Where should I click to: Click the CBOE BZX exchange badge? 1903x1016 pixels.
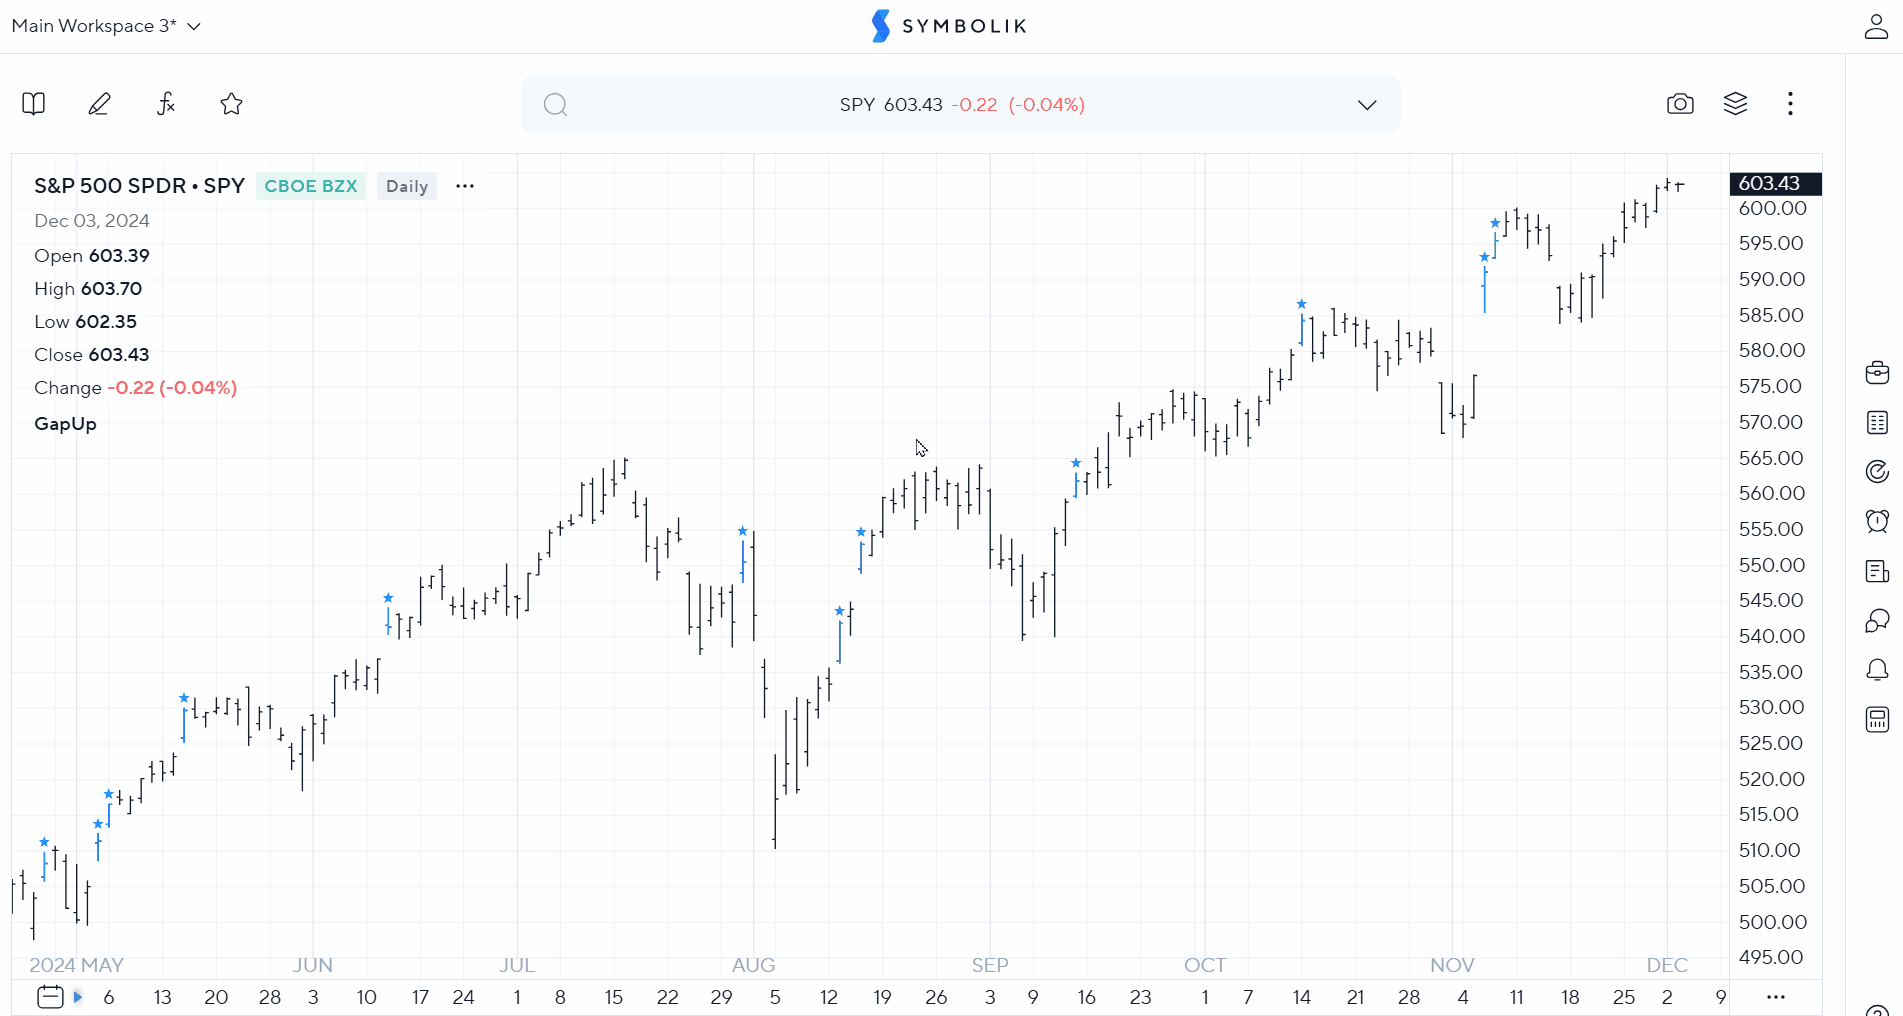pos(311,186)
